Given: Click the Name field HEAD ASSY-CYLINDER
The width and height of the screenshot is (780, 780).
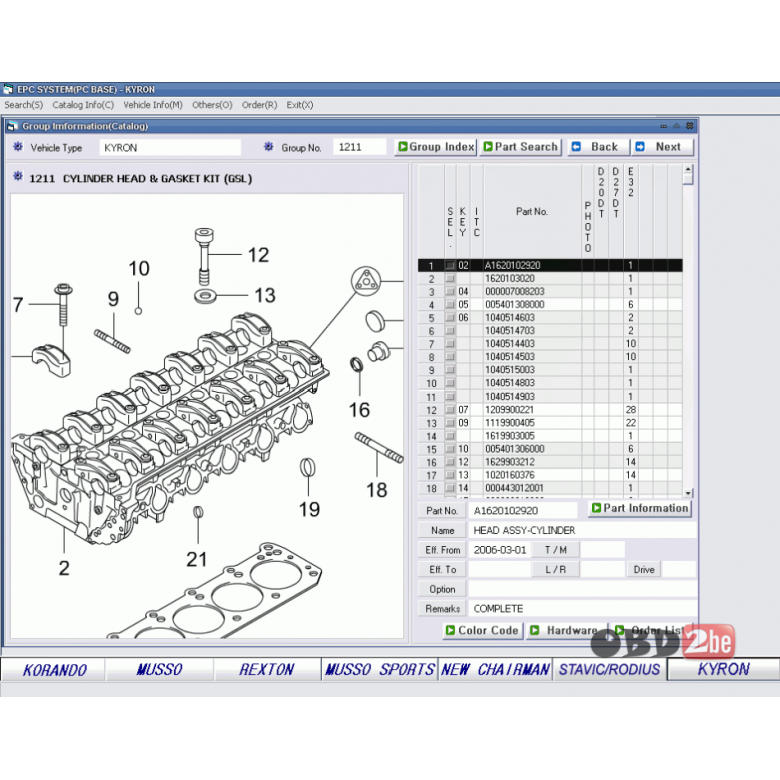Looking at the screenshot, I should coord(583,530).
